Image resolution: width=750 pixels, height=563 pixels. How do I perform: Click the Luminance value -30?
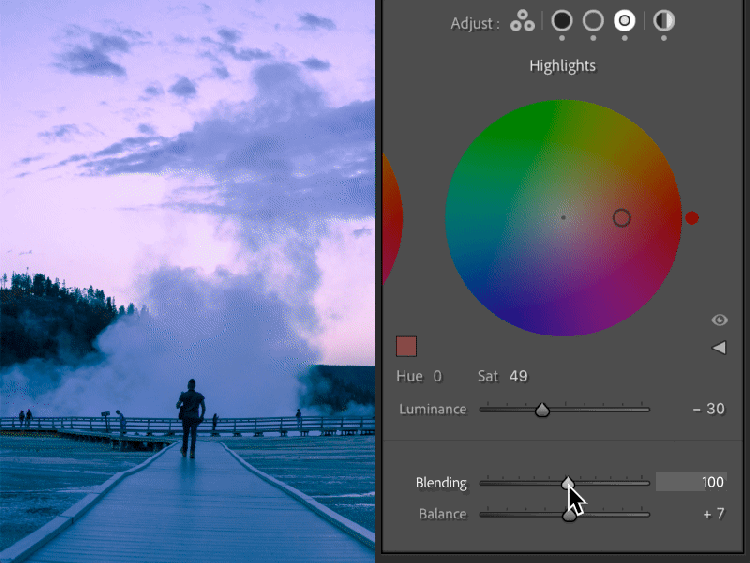pos(708,409)
